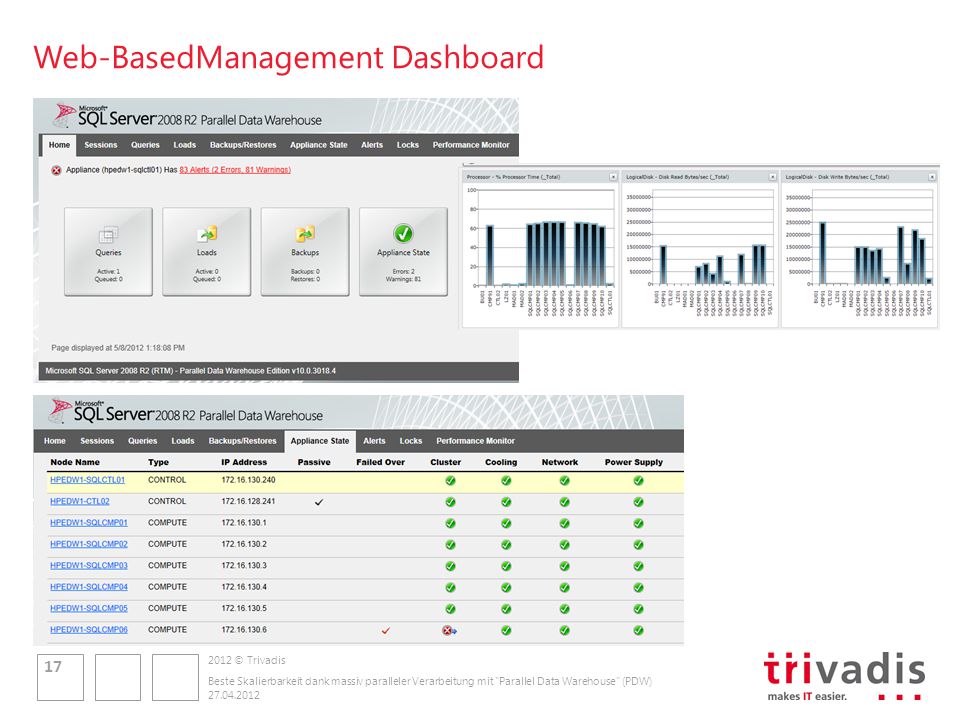Click Failed Over red checkmark for HPEDW1-SQLCMP06
Screen dimensions: 960x720
point(386,631)
